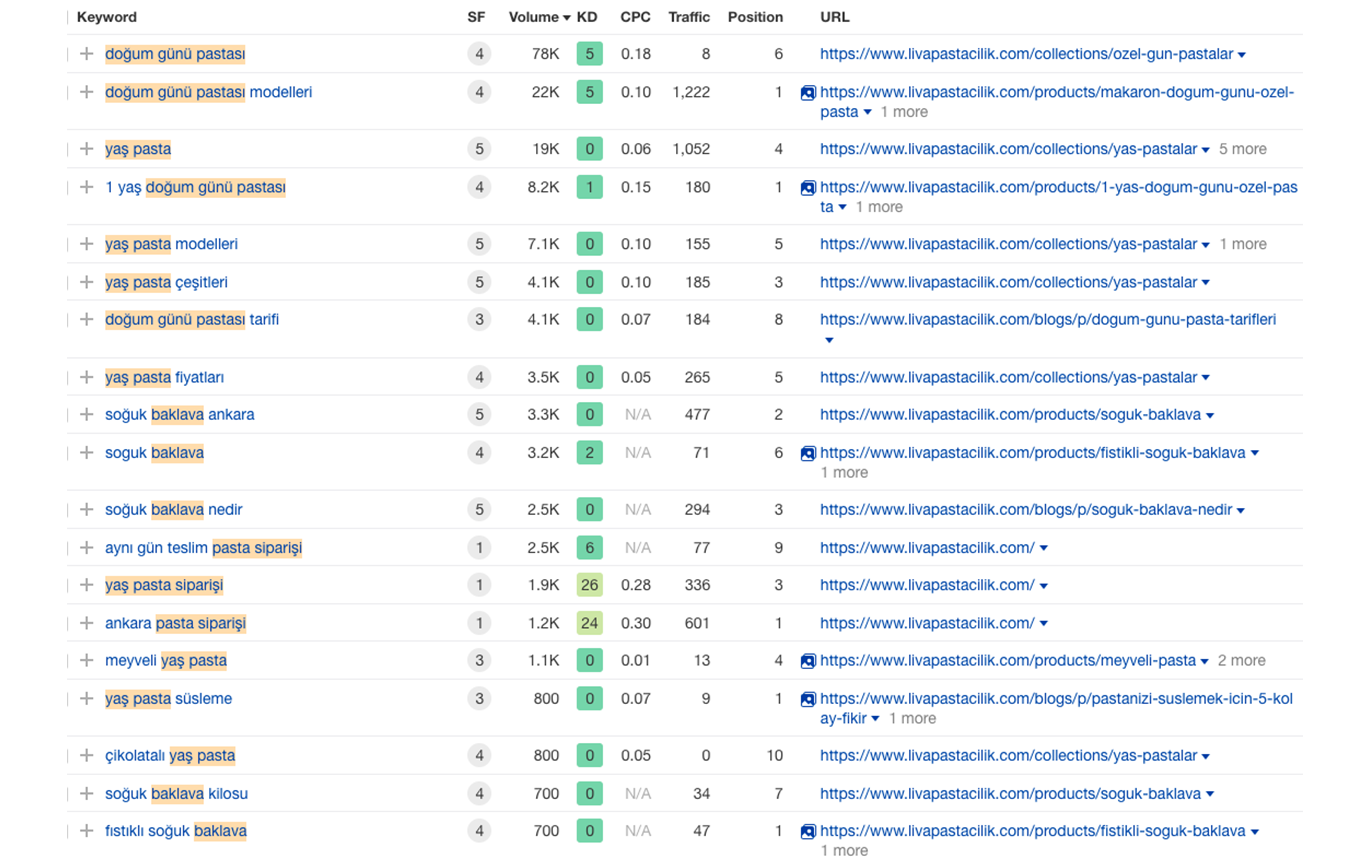This screenshot has height=867, width=1367.
Task: Click image icon before meyveli-pasta URL
Action: pyautogui.click(x=808, y=661)
